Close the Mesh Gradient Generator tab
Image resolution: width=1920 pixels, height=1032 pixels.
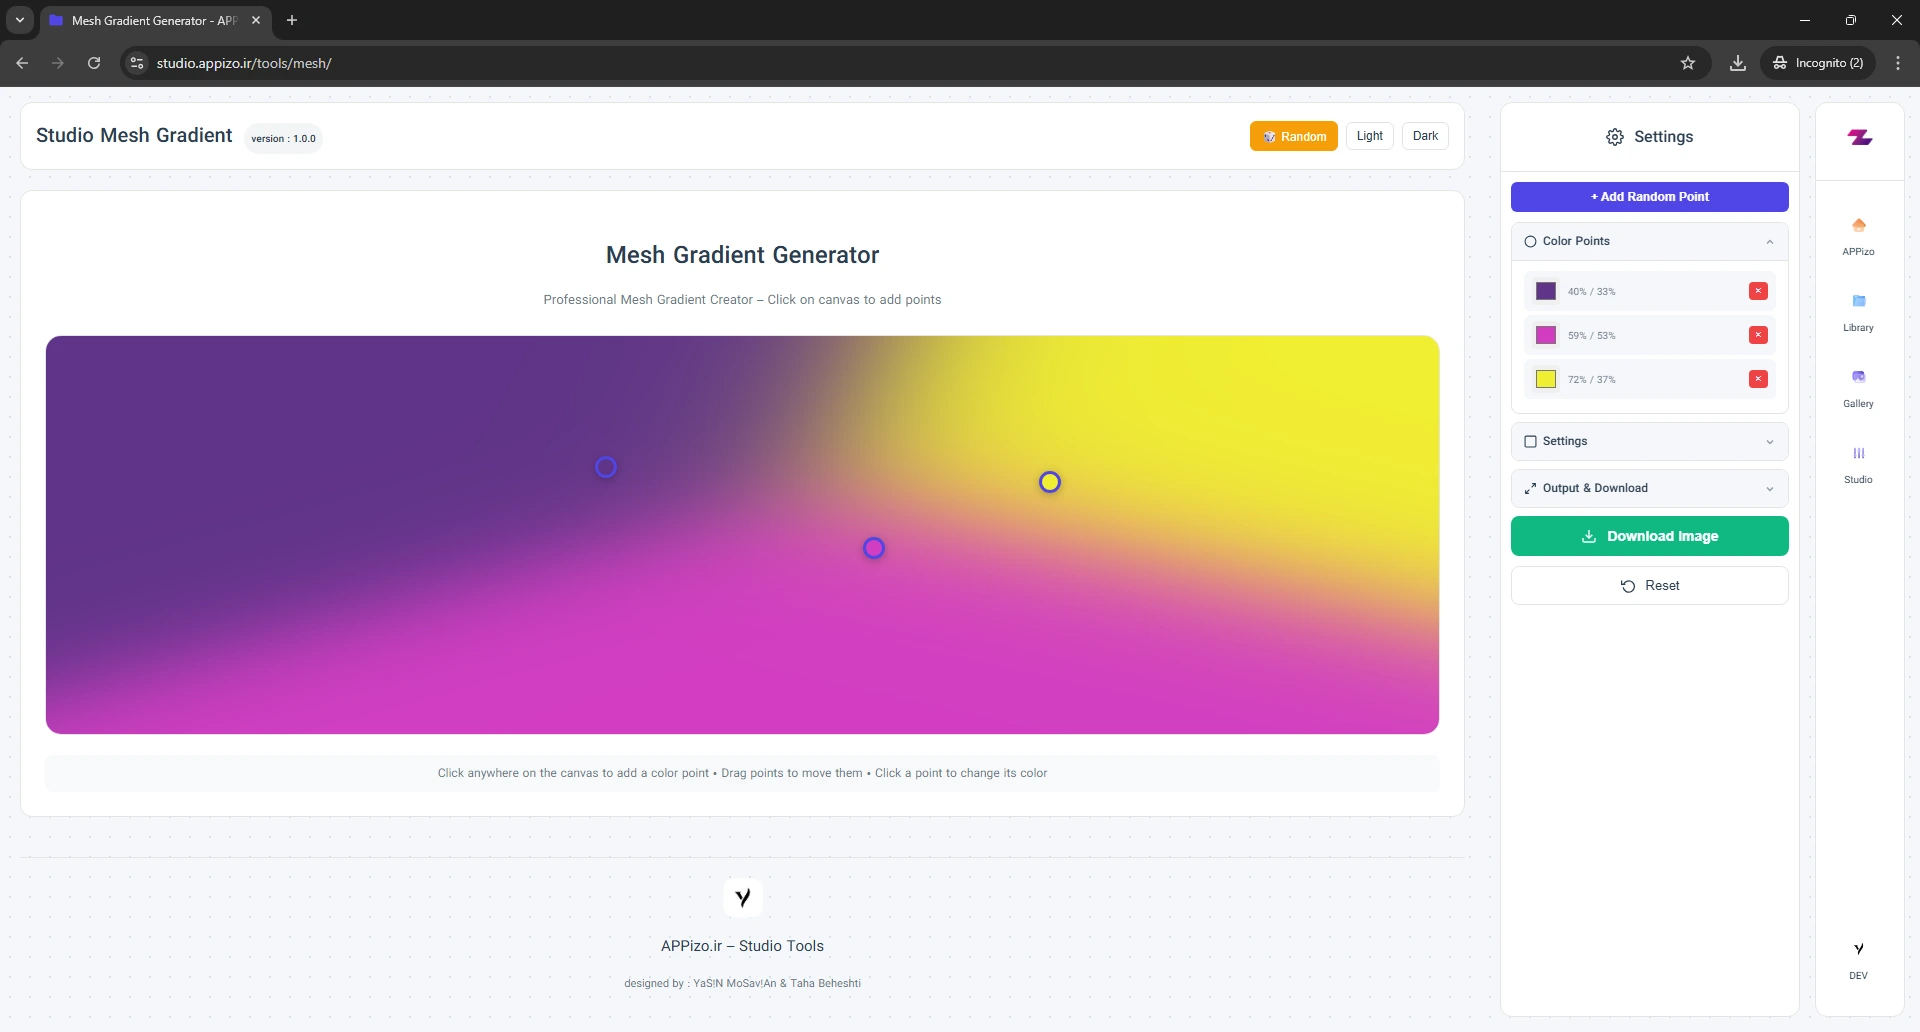click(x=256, y=20)
